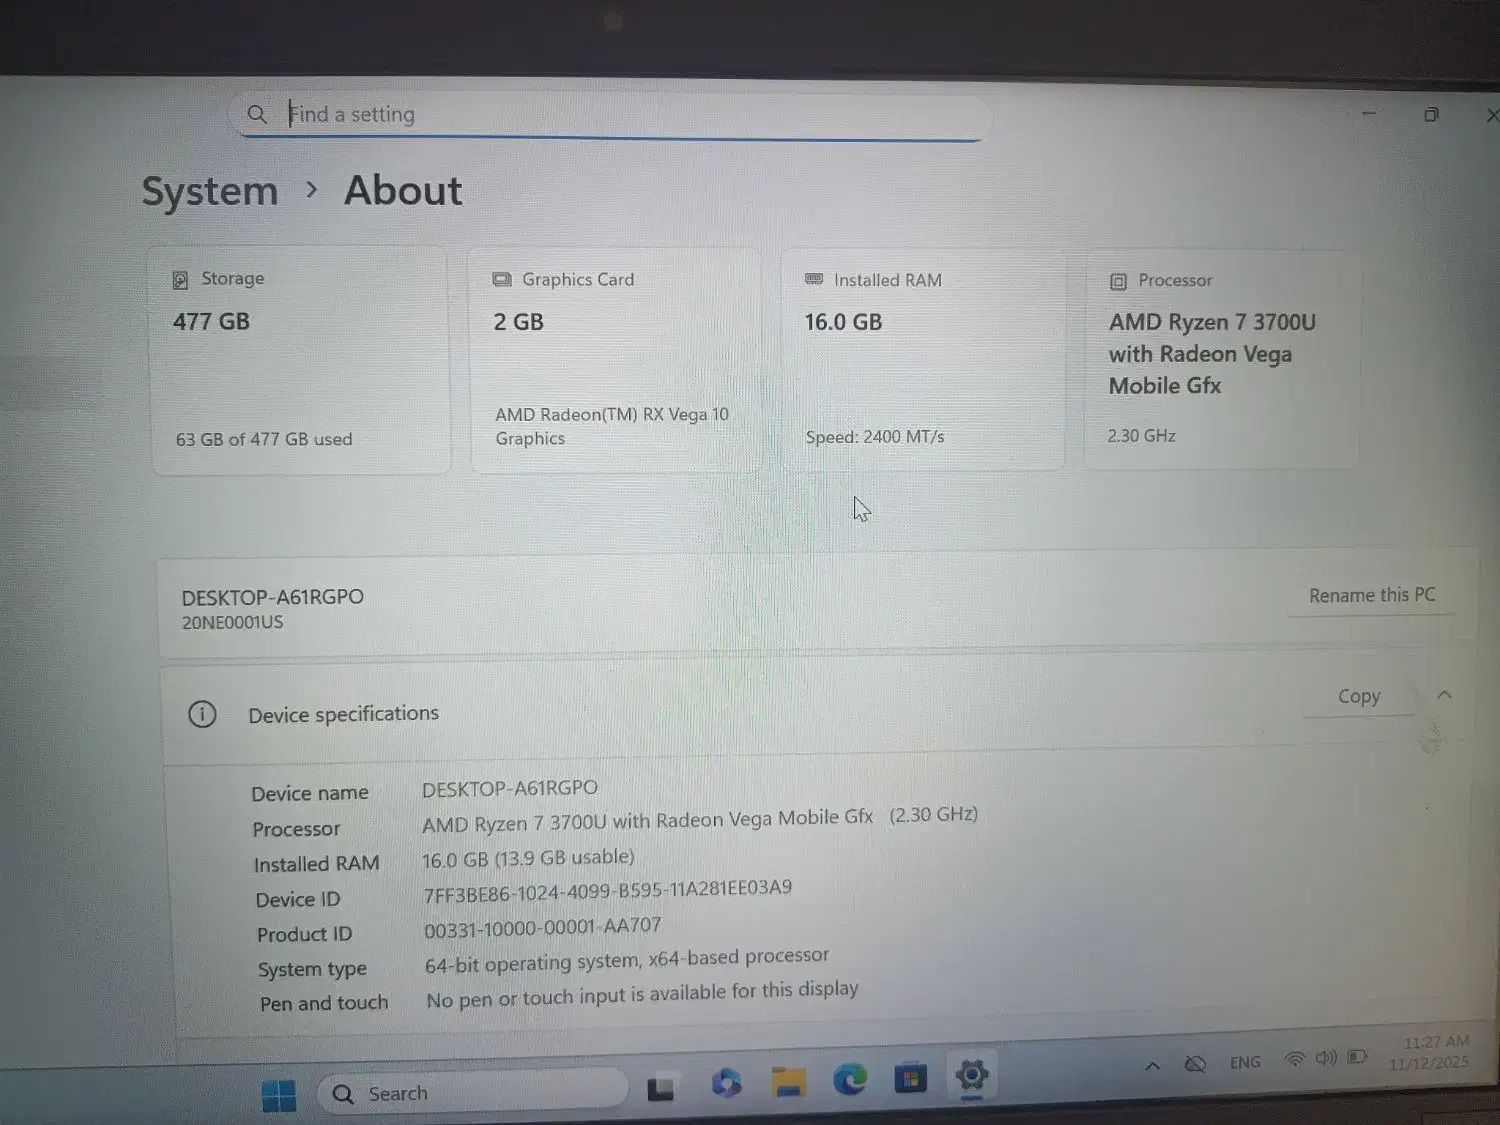
Task: Launch Microsoft Edge browser
Action: click(850, 1079)
